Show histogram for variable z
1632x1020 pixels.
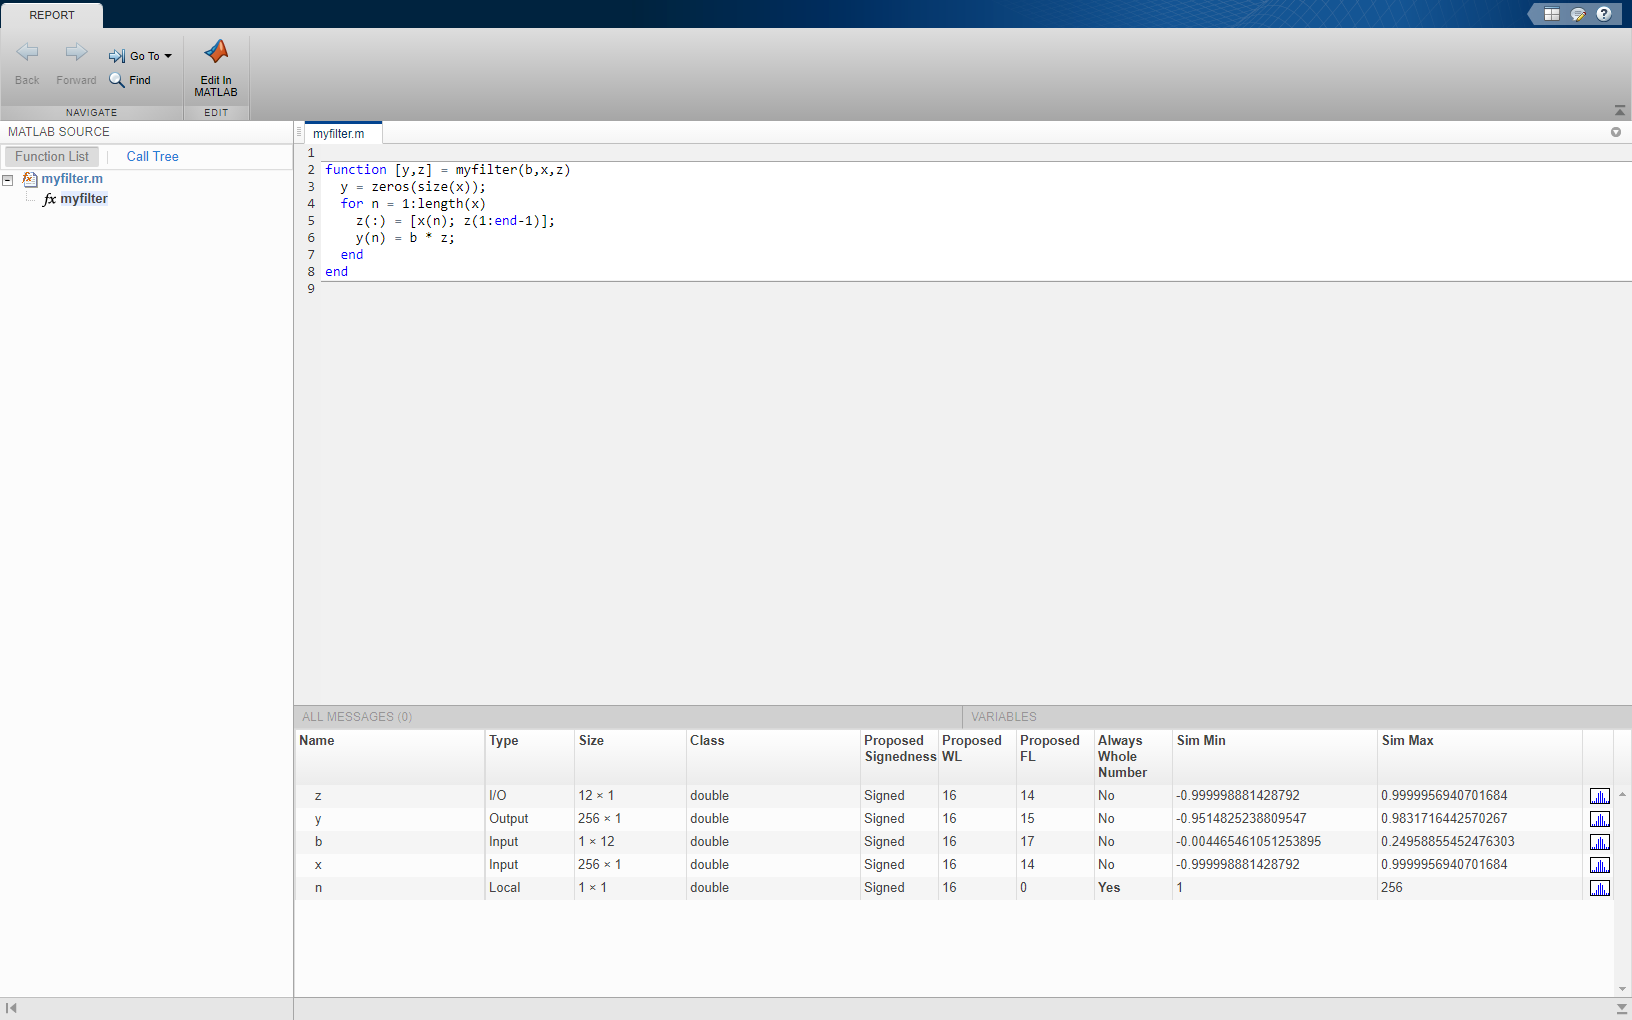1599,796
